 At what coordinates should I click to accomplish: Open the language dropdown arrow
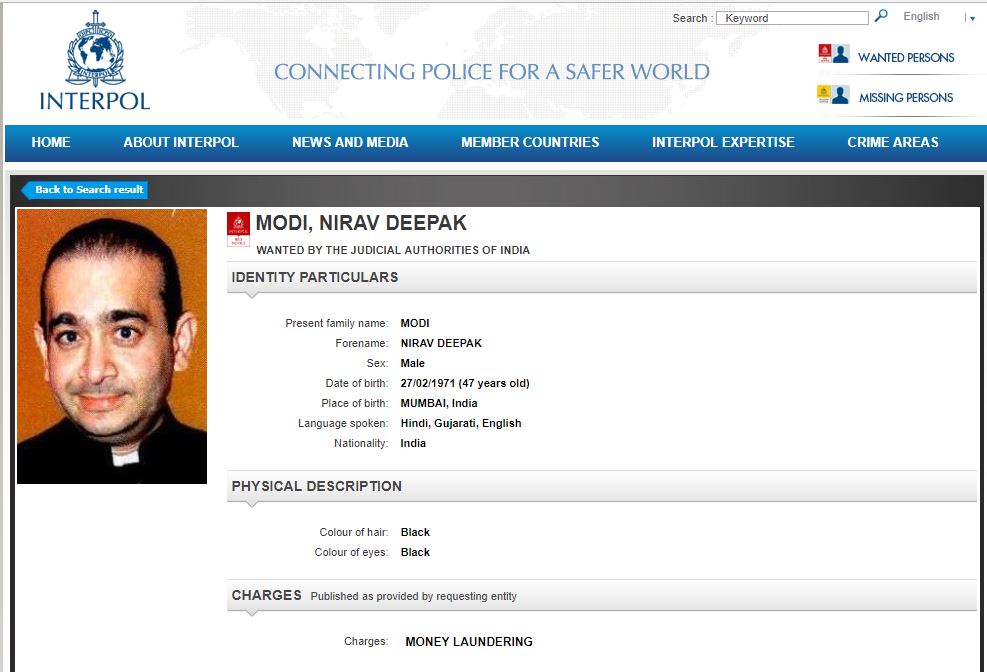[973, 18]
